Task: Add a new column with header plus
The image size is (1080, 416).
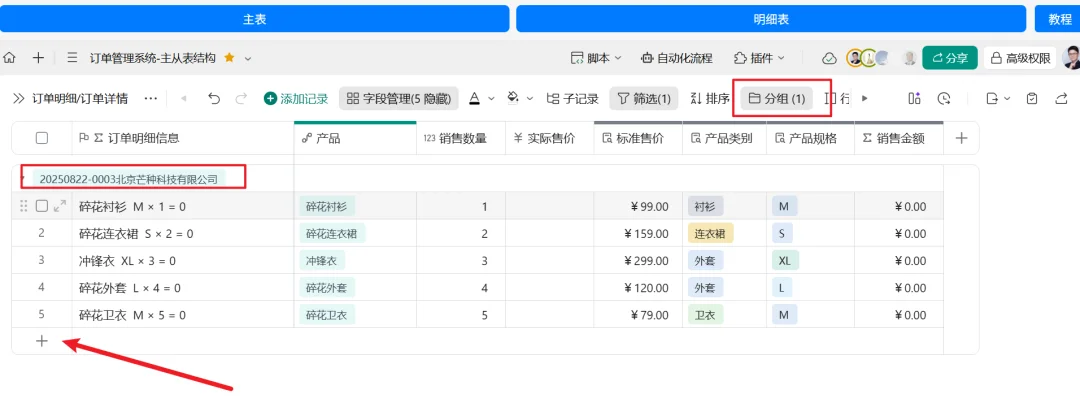Action: pos(962,138)
